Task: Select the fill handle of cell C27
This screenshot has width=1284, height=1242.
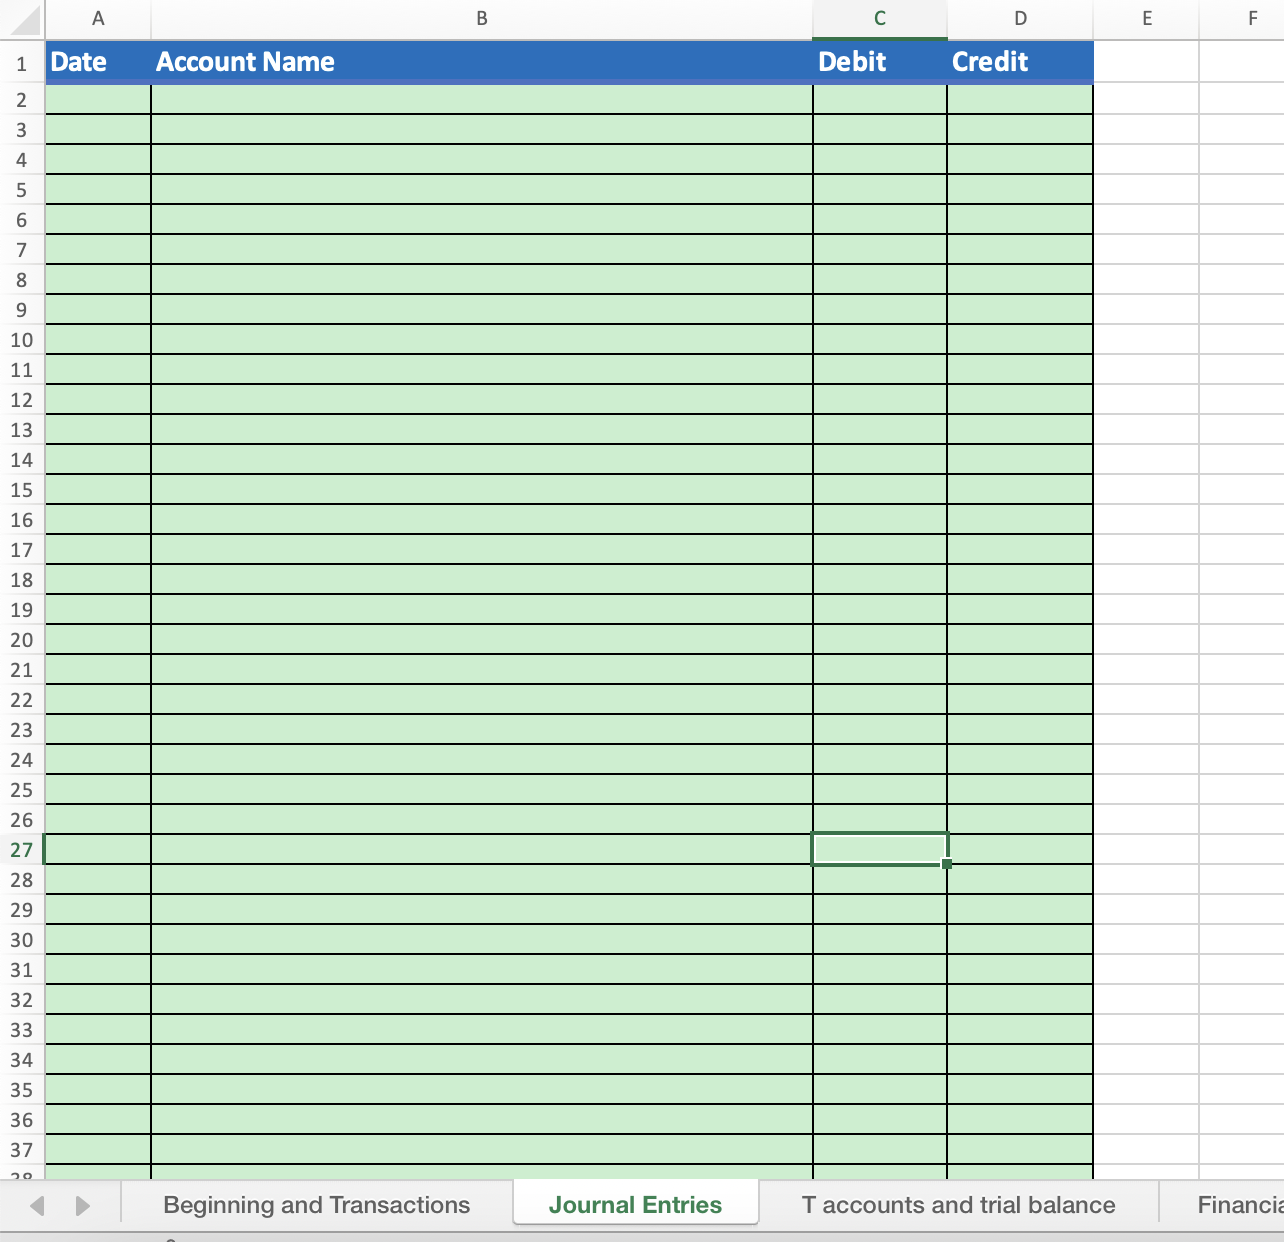Action: 945,863
